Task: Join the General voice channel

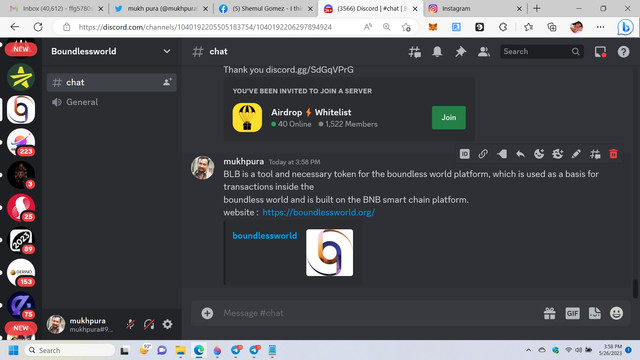Action: (x=111, y=102)
